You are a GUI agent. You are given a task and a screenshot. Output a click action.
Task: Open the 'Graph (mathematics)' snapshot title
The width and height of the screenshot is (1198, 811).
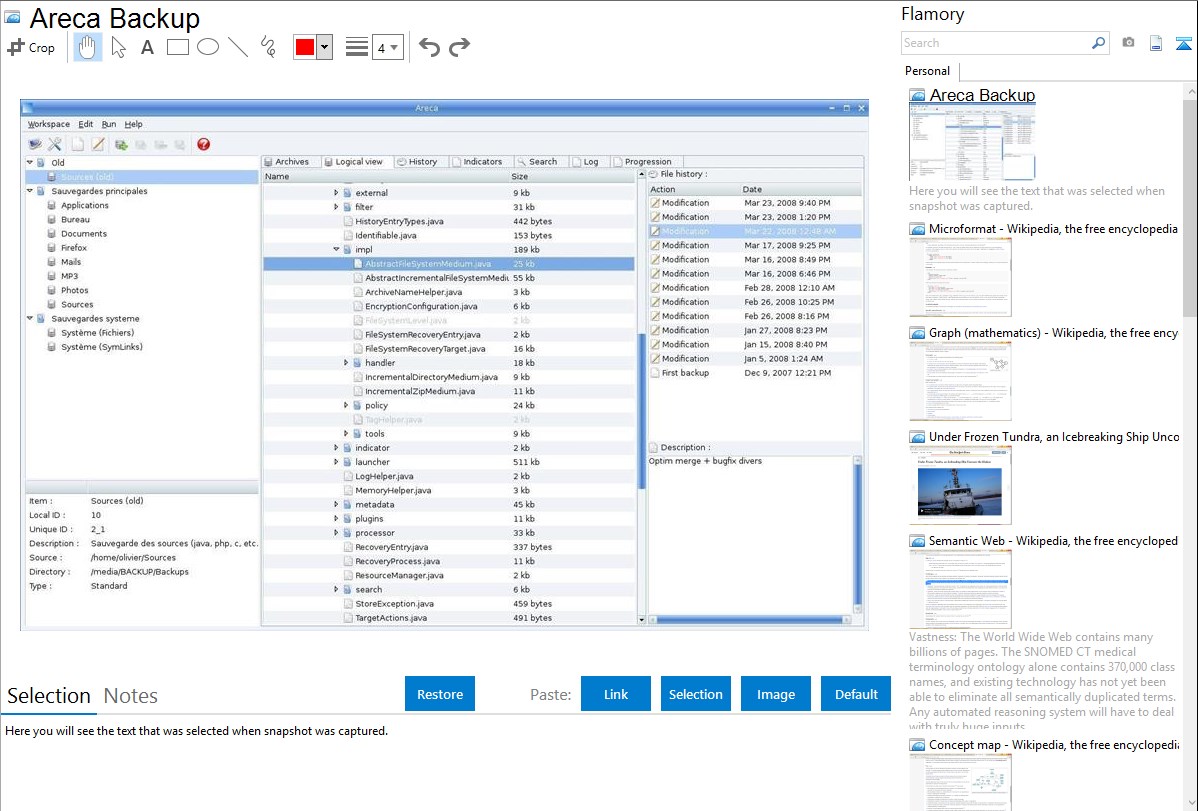click(x=1053, y=333)
